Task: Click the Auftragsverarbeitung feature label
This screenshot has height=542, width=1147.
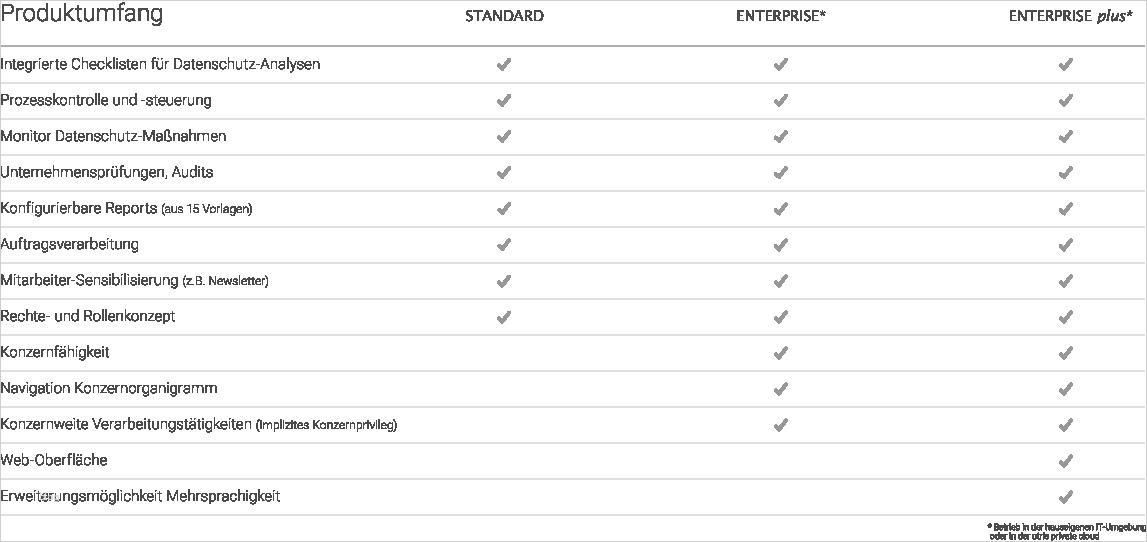Action: point(70,244)
